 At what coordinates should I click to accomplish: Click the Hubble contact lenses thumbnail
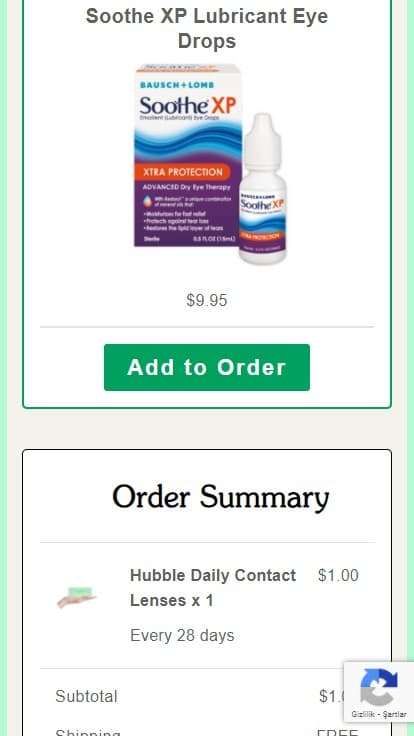coord(77,597)
